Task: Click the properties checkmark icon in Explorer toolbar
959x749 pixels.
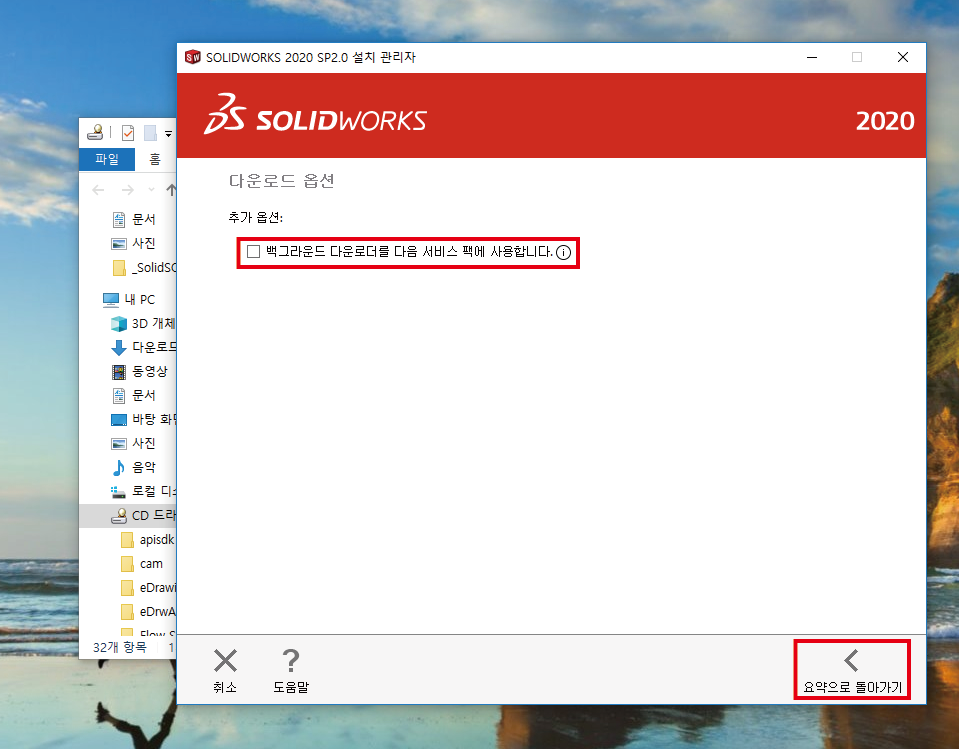Action: coord(128,133)
